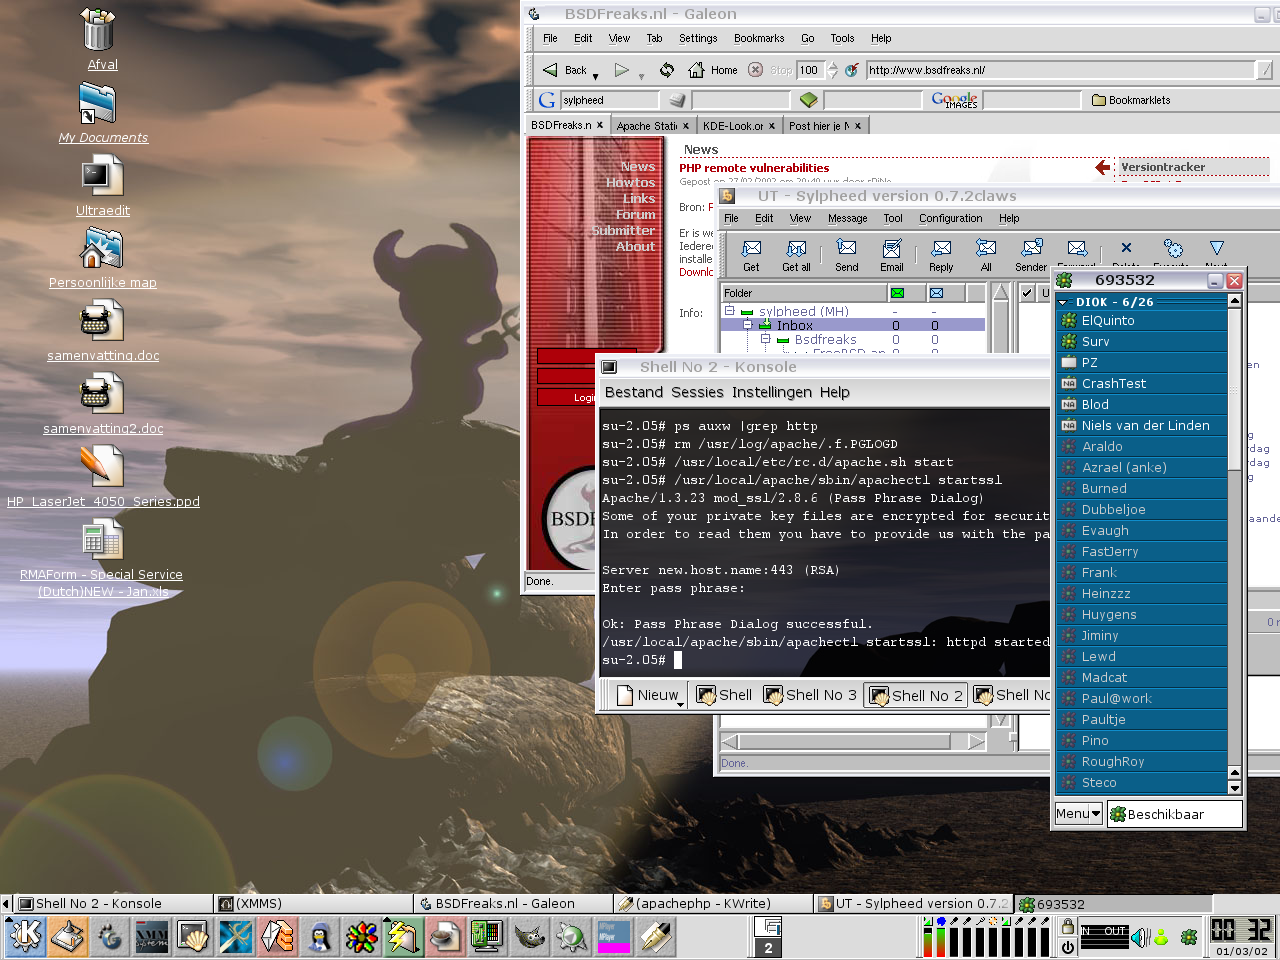Viewport: 1280px width, 960px height.
Task: Click Galeon Stop icon
Action: pyautogui.click(x=756, y=70)
